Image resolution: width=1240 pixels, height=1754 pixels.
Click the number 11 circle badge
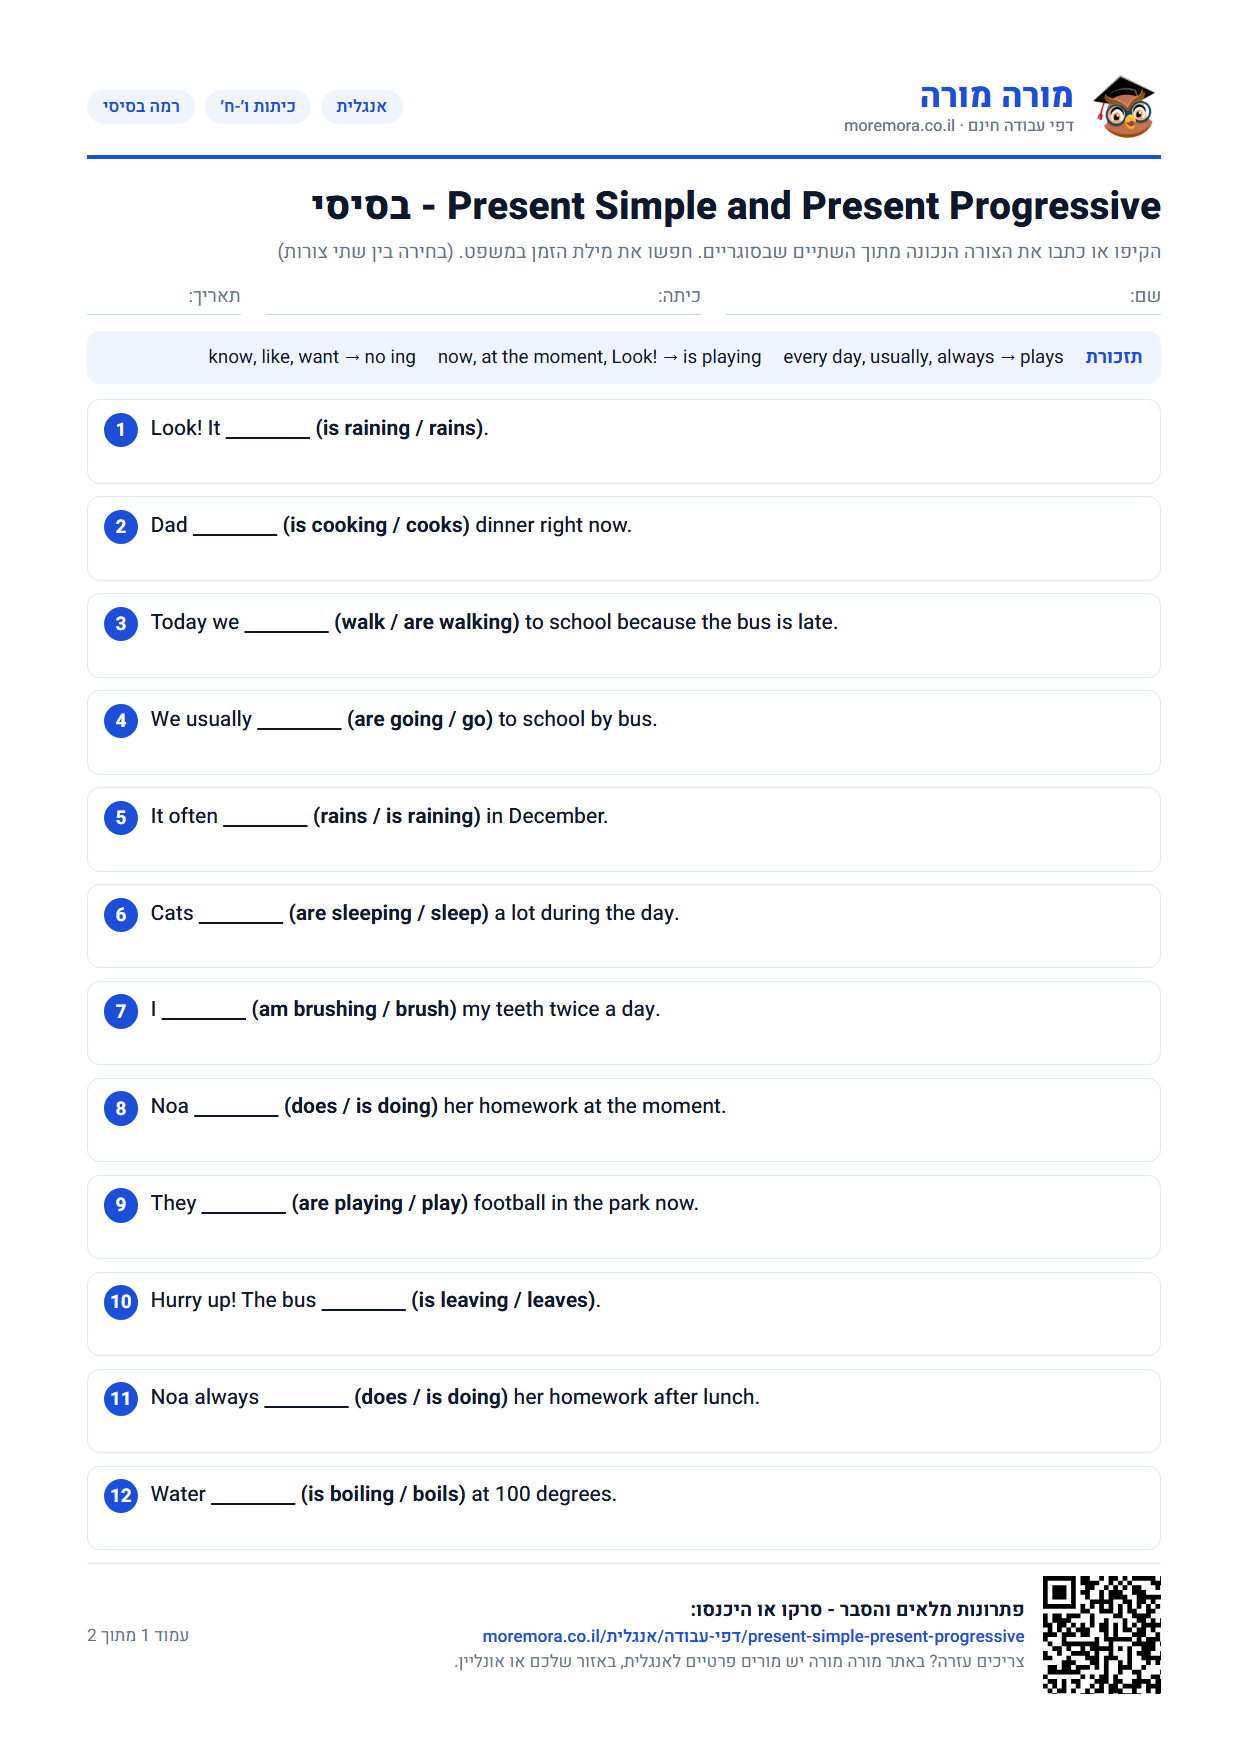click(x=121, y=1399)
